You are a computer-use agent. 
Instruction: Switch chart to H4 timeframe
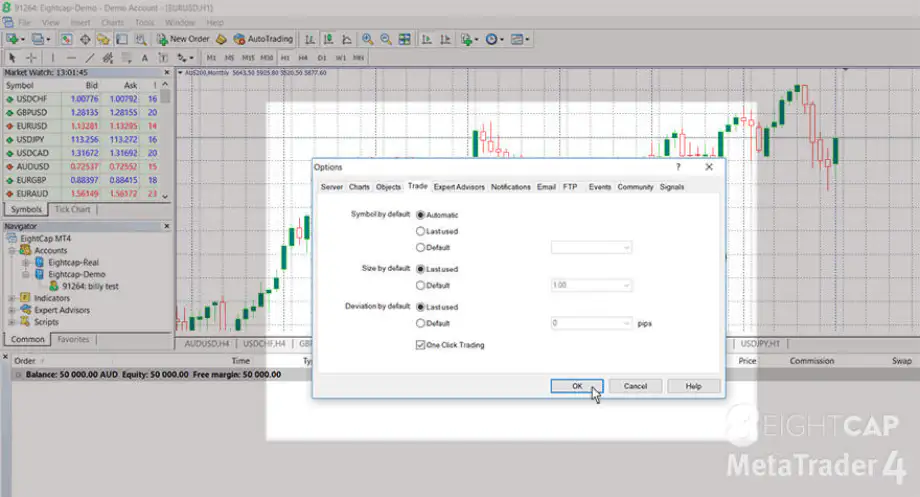coord(304,57)
